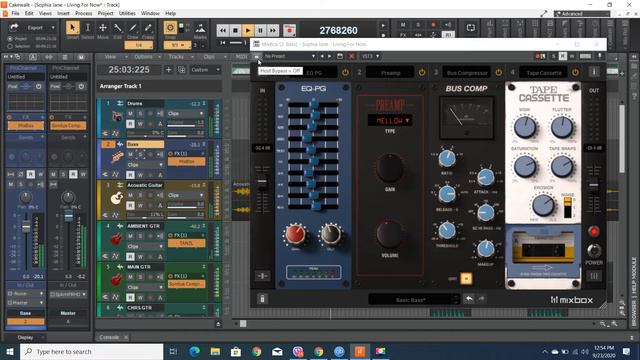Open the Edit menu

[x=29, y=13]
